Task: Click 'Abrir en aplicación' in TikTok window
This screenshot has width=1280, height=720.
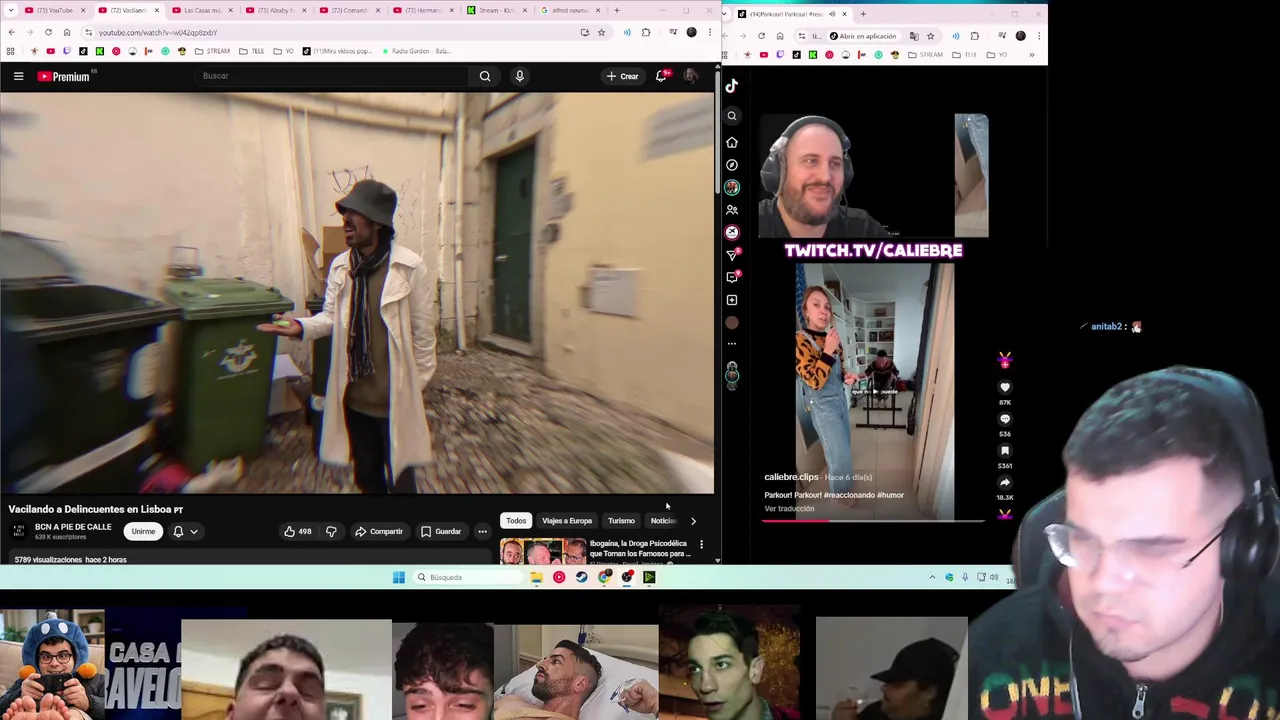Action: tap(863, 36)
